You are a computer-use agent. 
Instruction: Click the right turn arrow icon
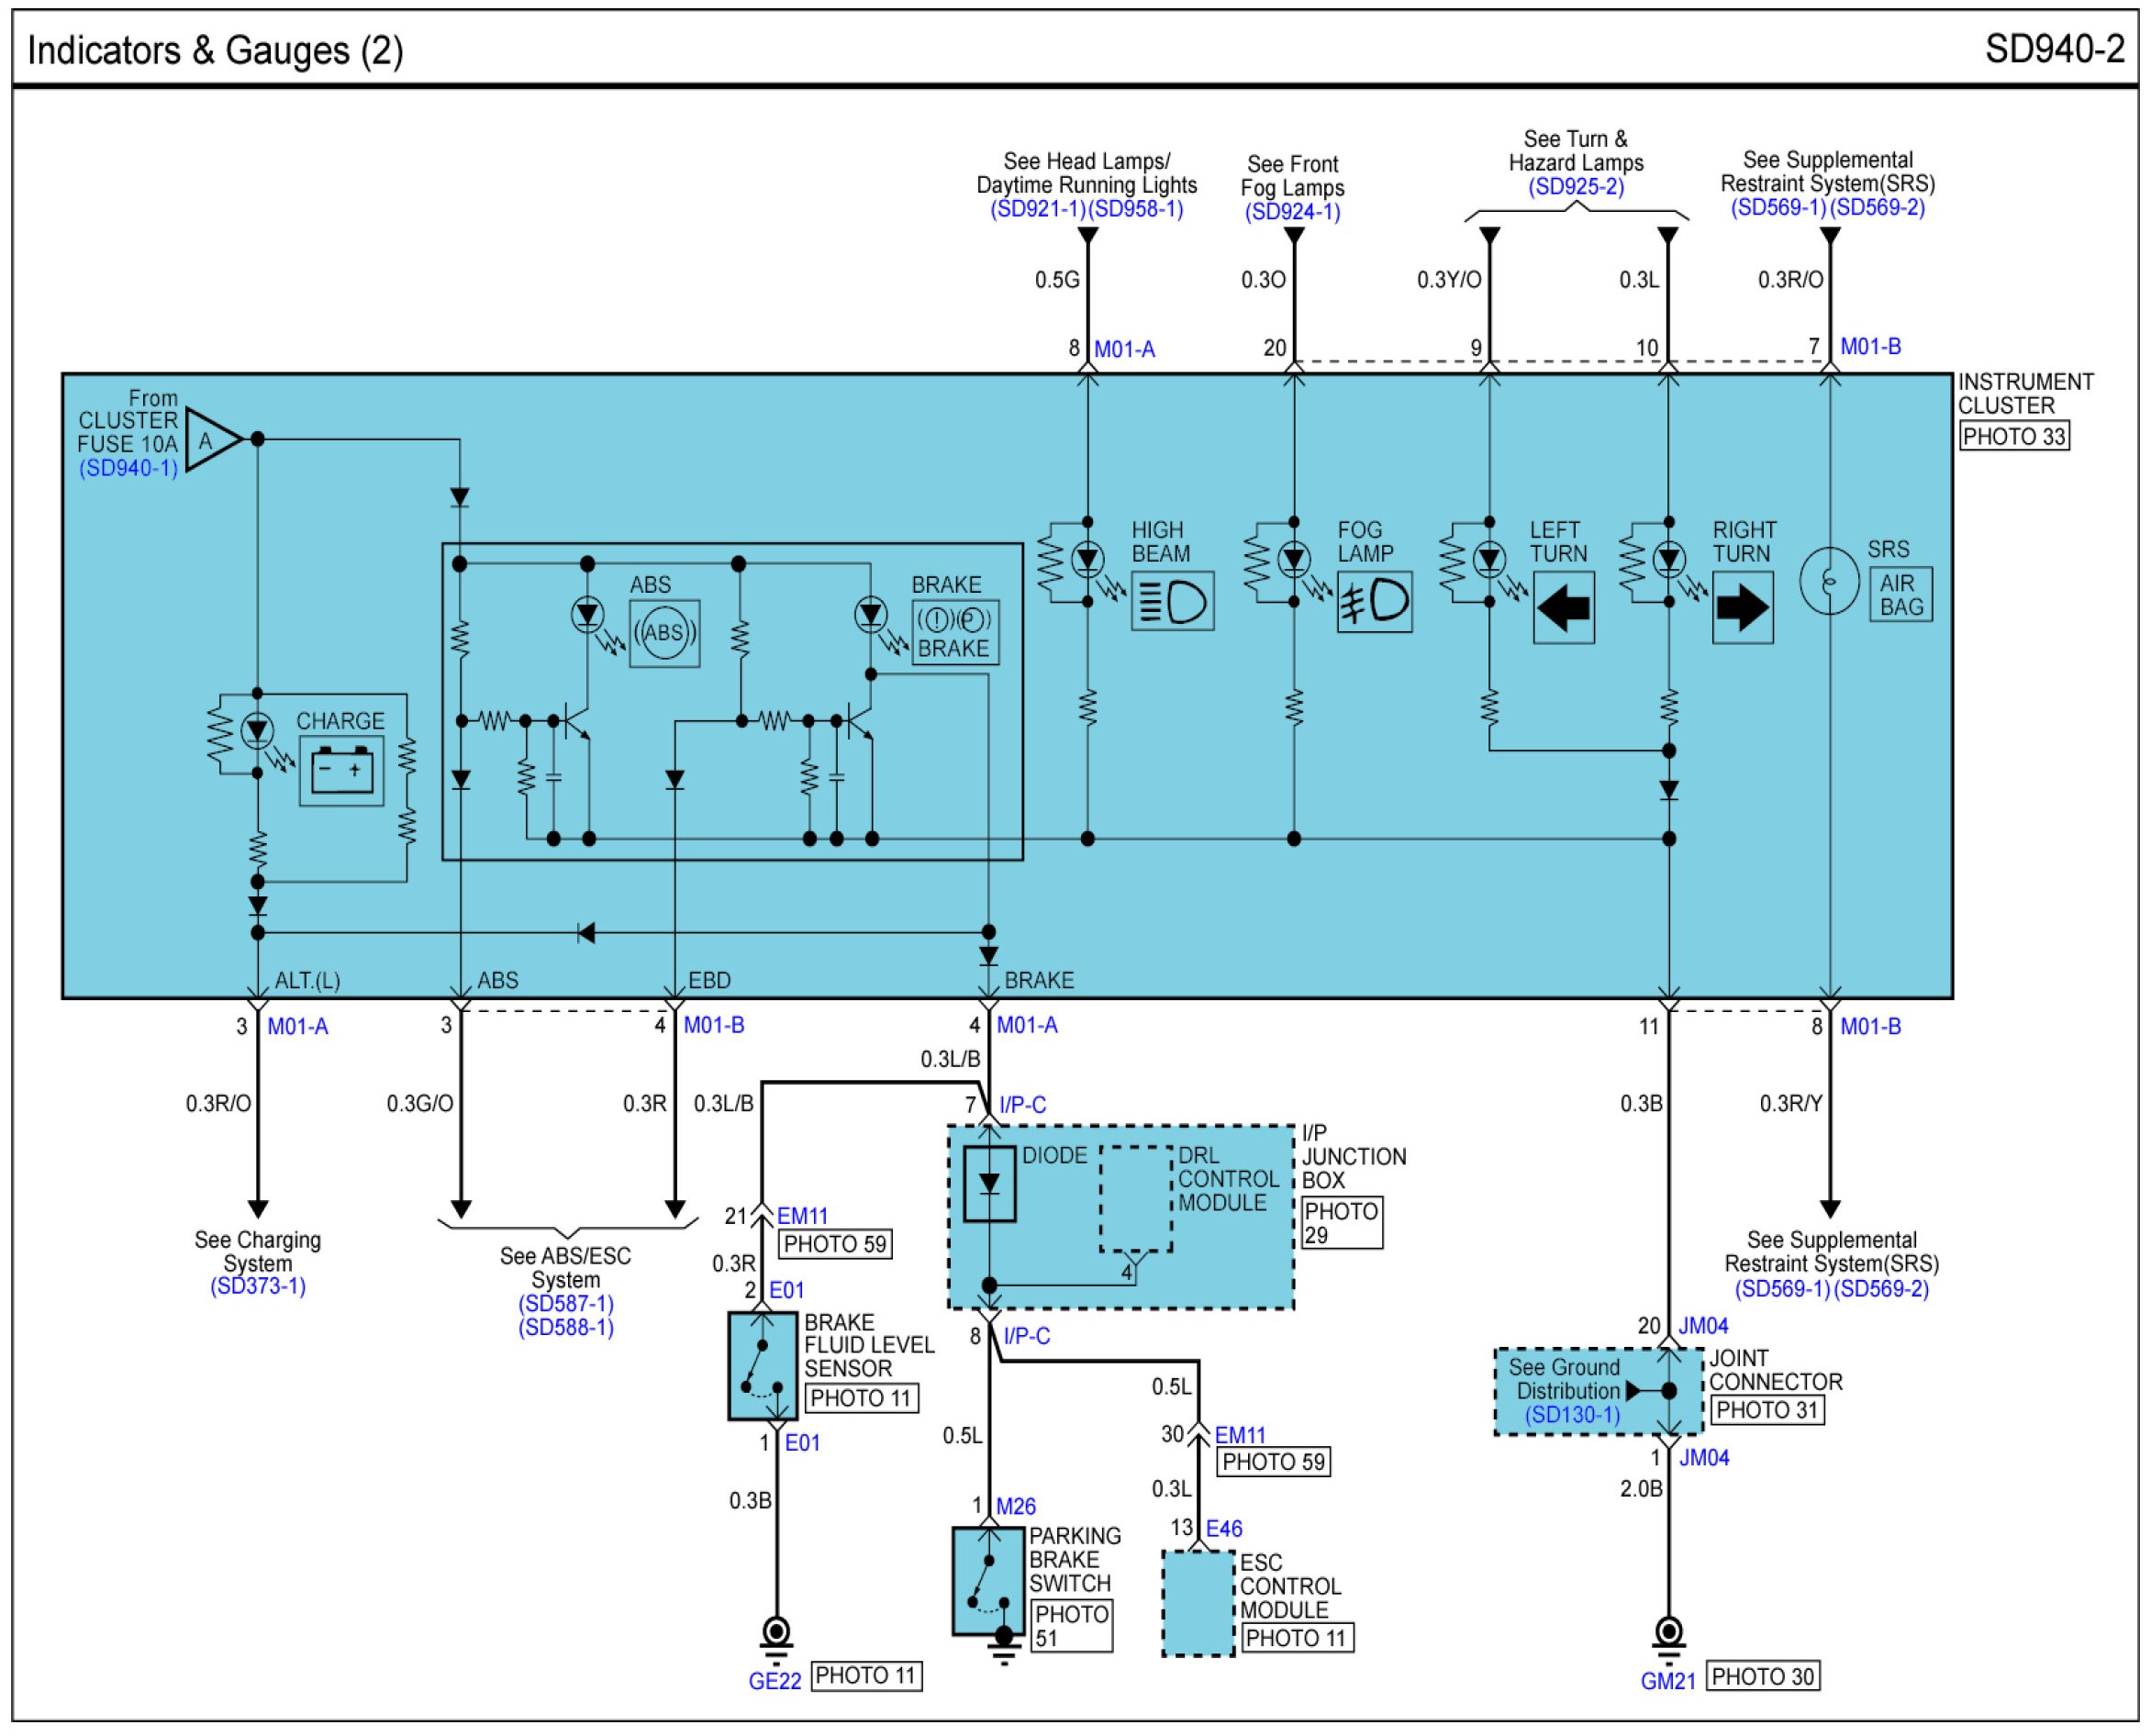(x=1742, y=607)
